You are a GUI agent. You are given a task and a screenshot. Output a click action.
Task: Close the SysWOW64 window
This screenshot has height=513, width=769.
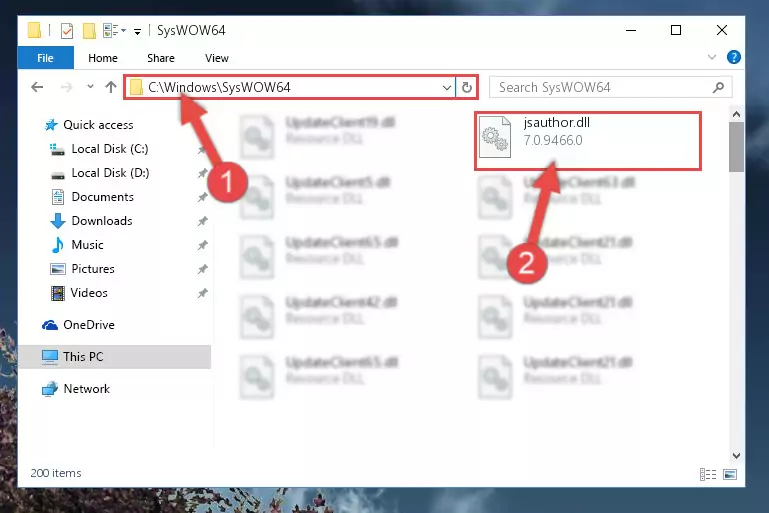pos(721,30)
